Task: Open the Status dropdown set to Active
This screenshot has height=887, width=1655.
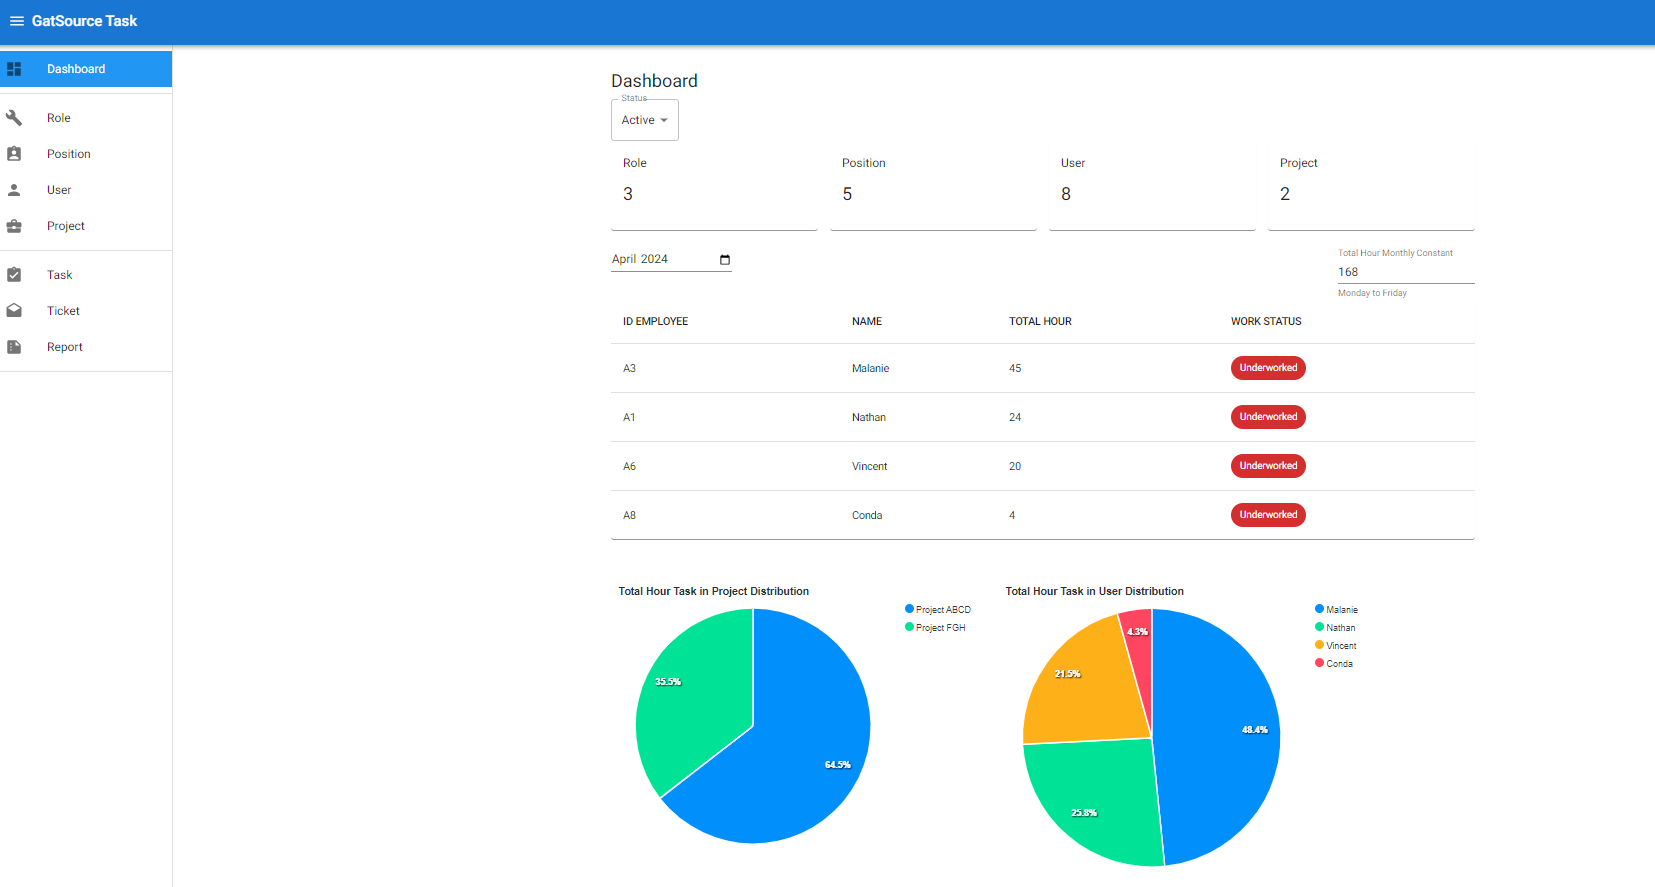Action: click(645, 120)
